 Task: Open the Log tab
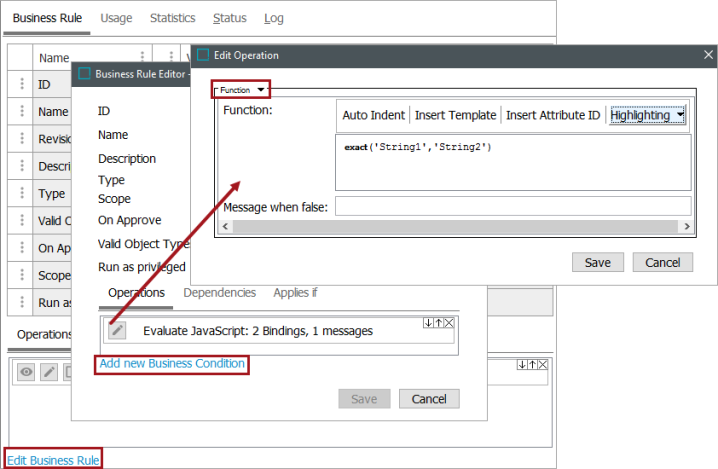click(x=274, y=18)
